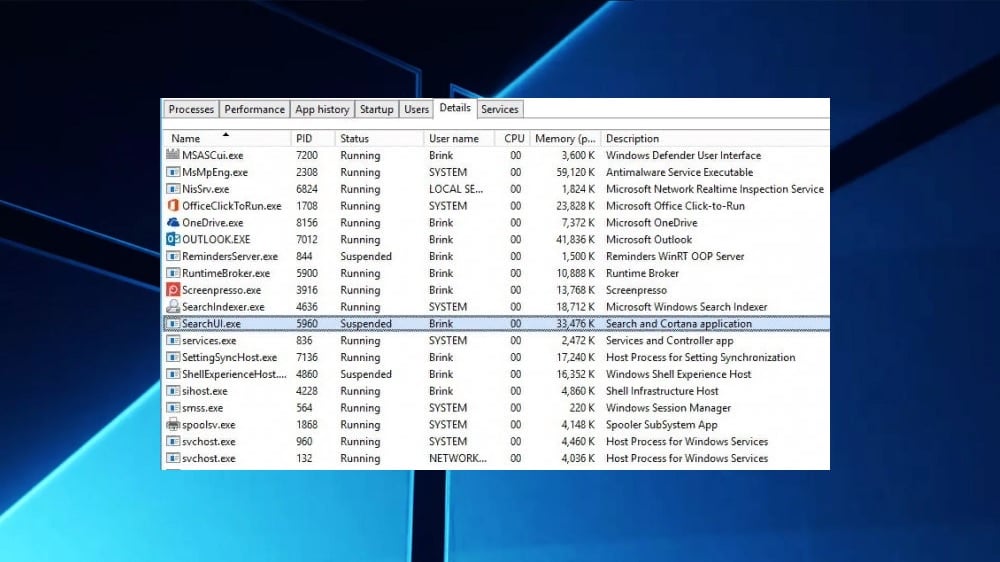The image size is (1000, 562).
Task: Click the ShellExperienceHost process icon
Action: pos(173,374)
